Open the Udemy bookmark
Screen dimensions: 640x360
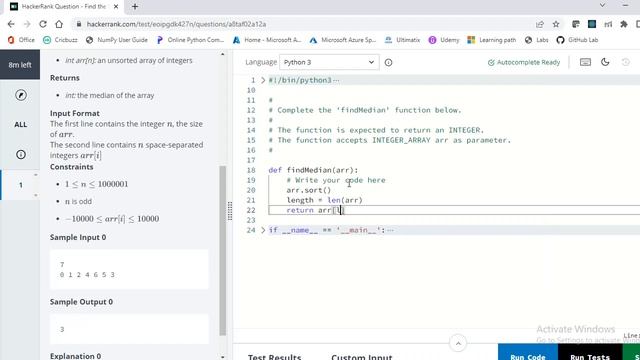pos(444,40)
